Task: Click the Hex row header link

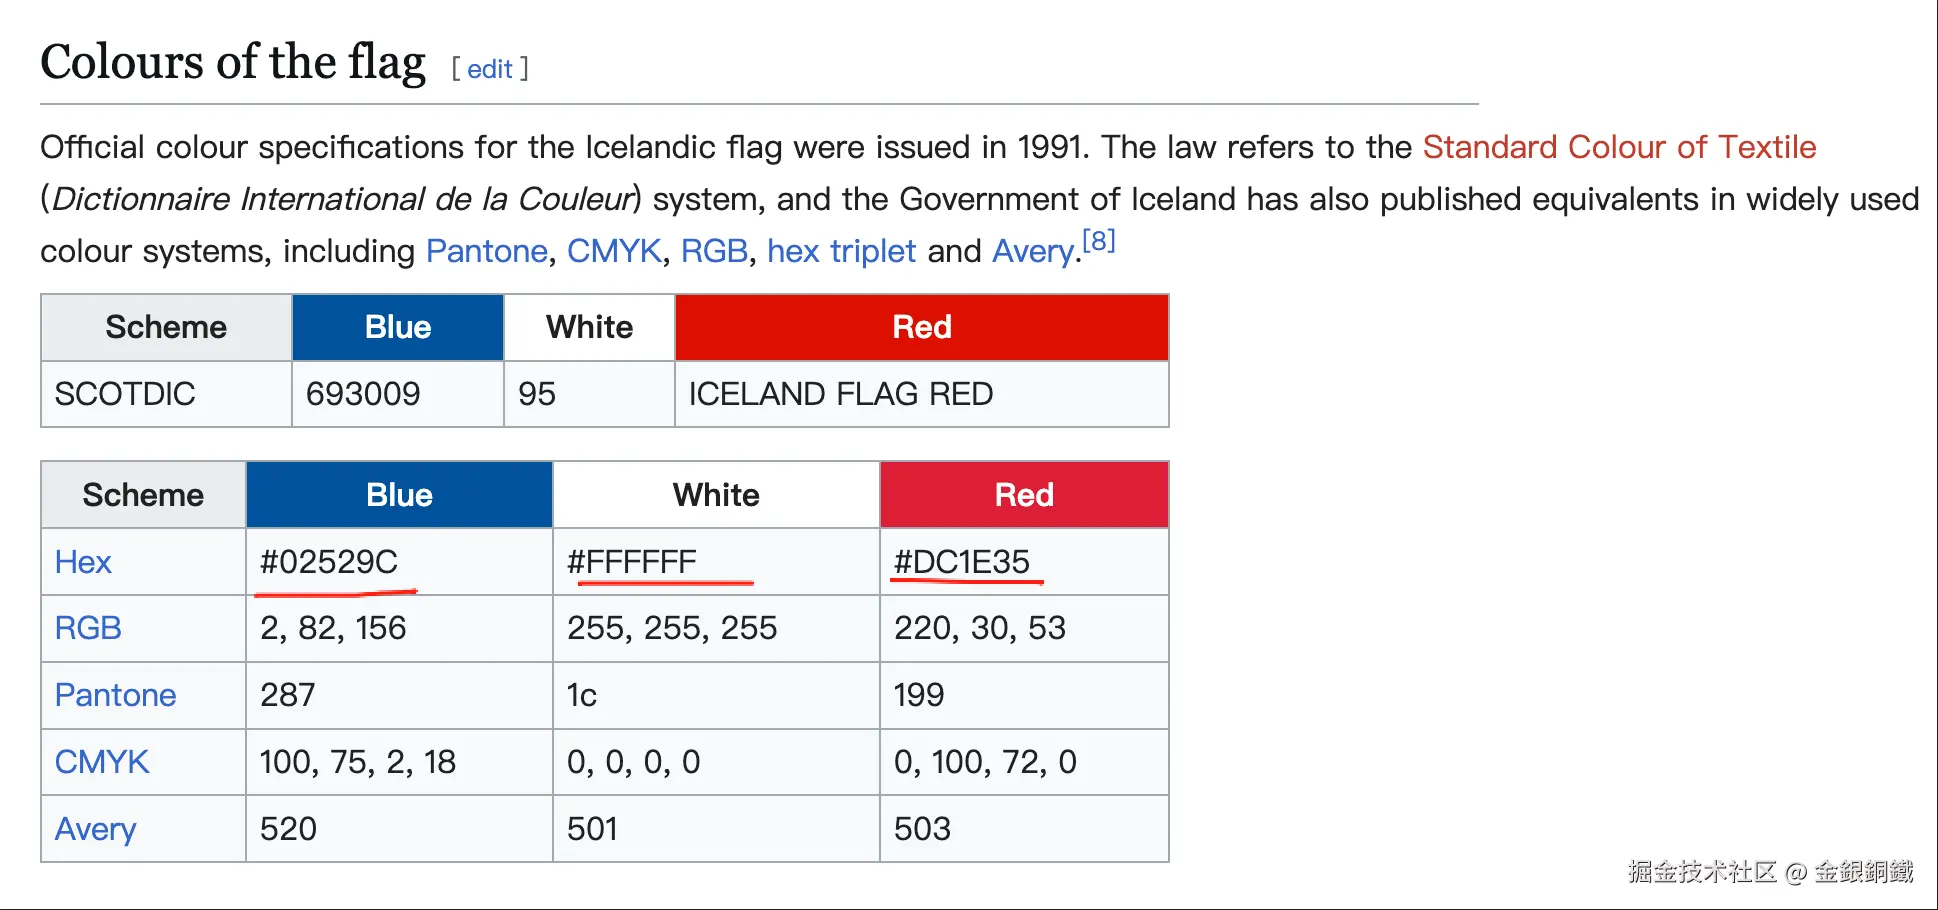Action: click(83, 562)
